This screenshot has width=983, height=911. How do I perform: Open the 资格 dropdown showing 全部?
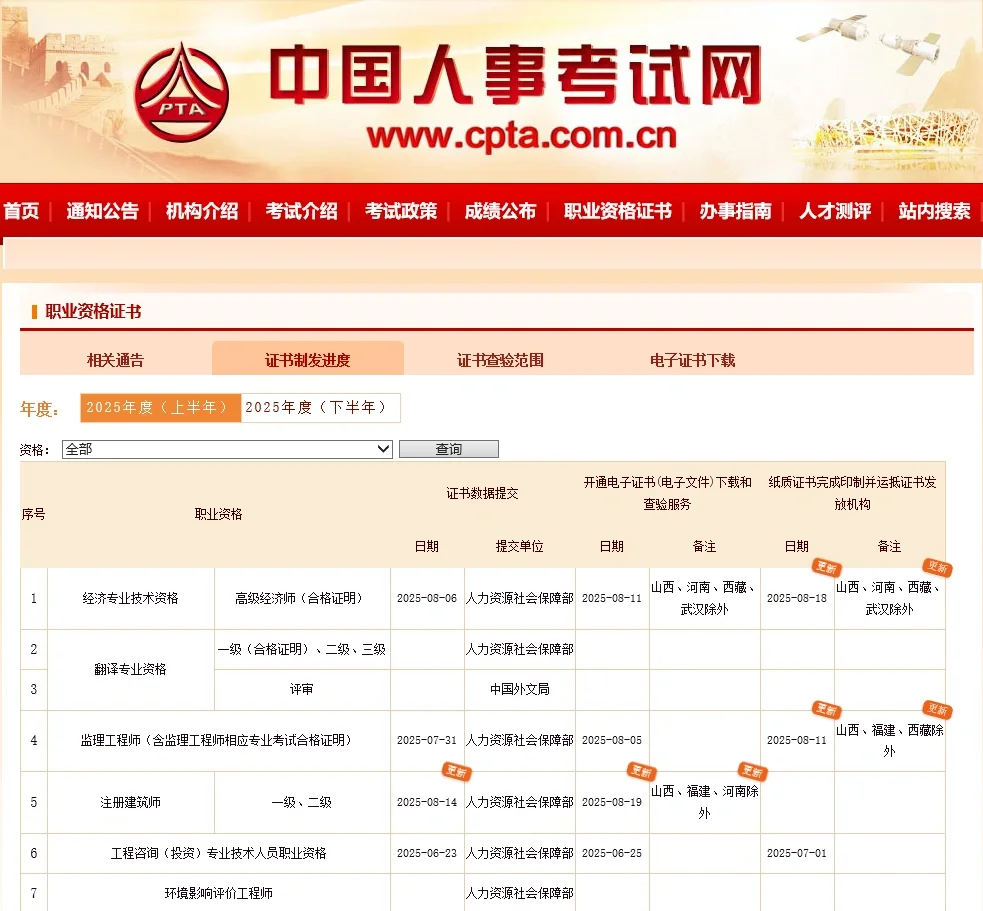pos(227,448)
